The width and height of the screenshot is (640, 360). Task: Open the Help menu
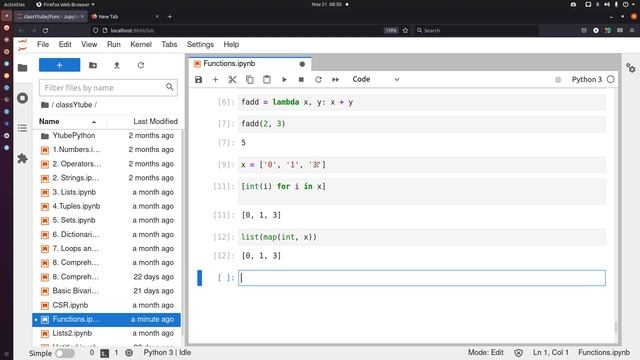click(231, 44)
